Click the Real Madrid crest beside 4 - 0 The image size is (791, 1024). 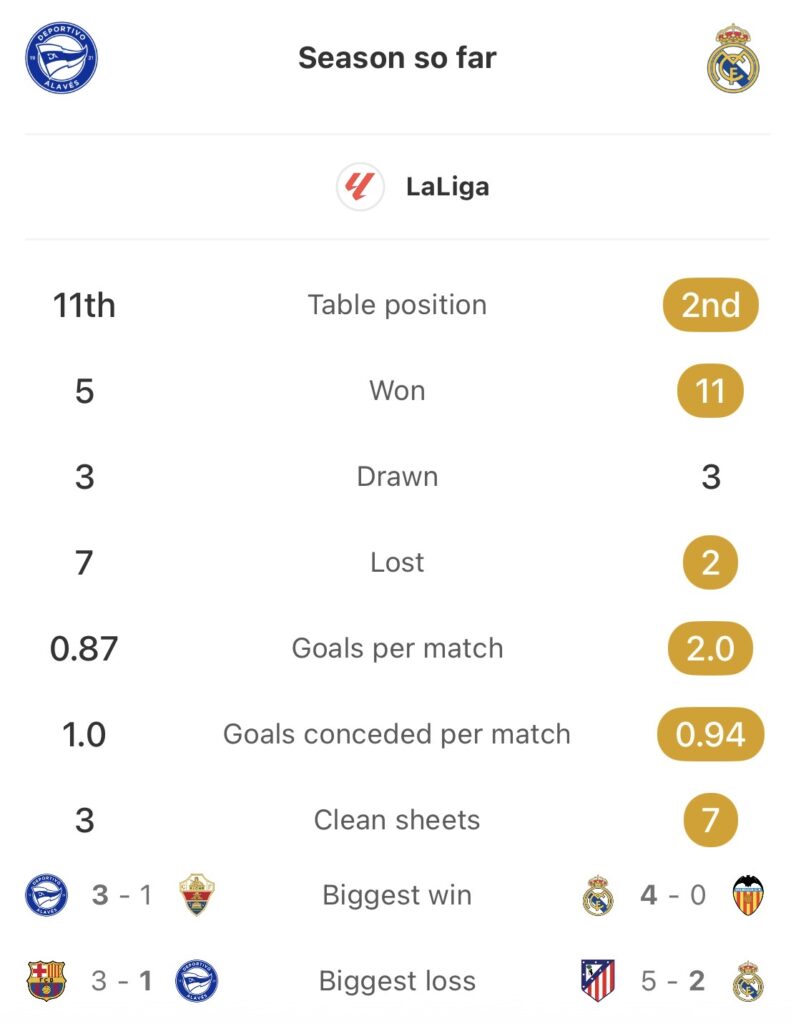[x=598, y=894]
